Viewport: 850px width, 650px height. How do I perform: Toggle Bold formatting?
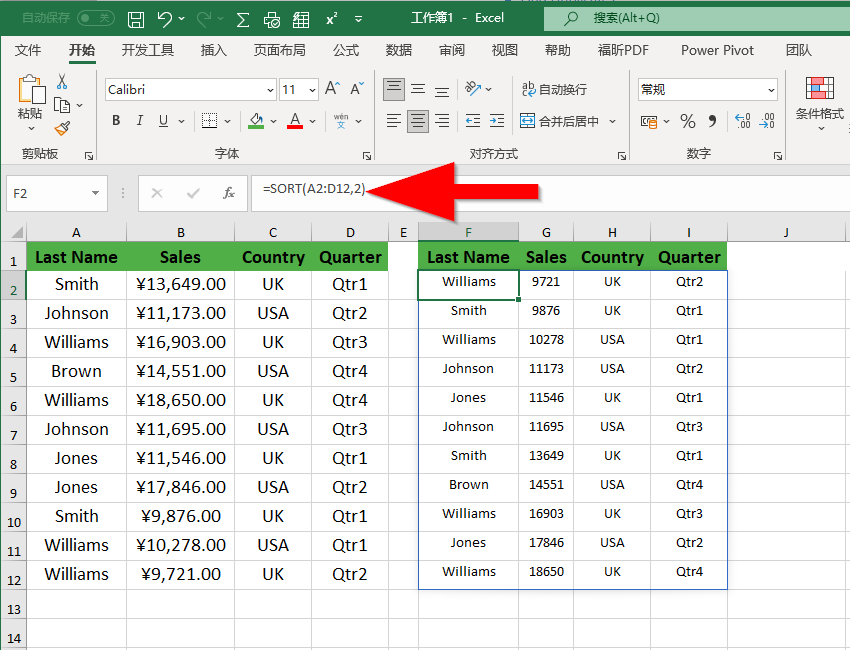tap(116, 120)
